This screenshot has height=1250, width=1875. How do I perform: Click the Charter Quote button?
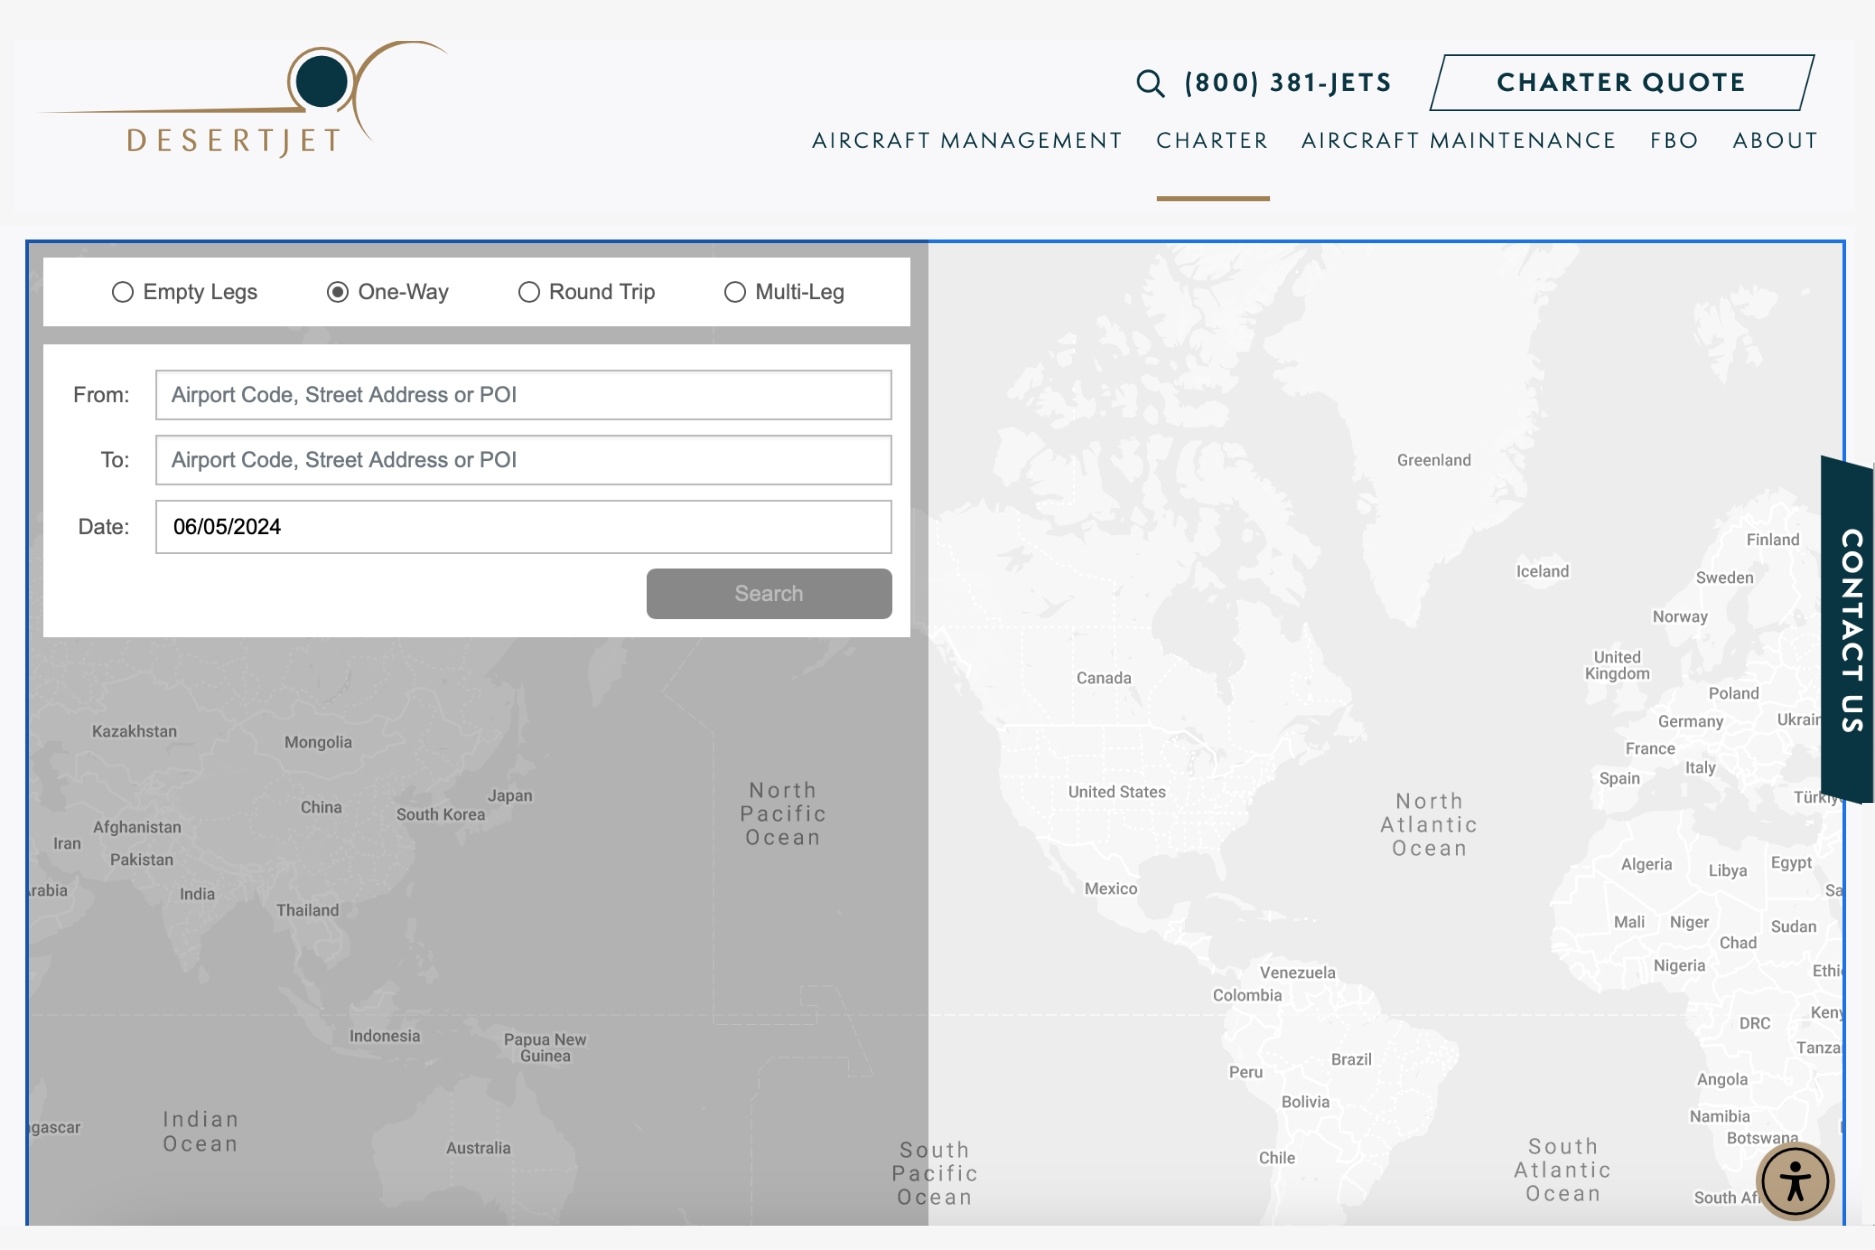(x=1621, y=82)
